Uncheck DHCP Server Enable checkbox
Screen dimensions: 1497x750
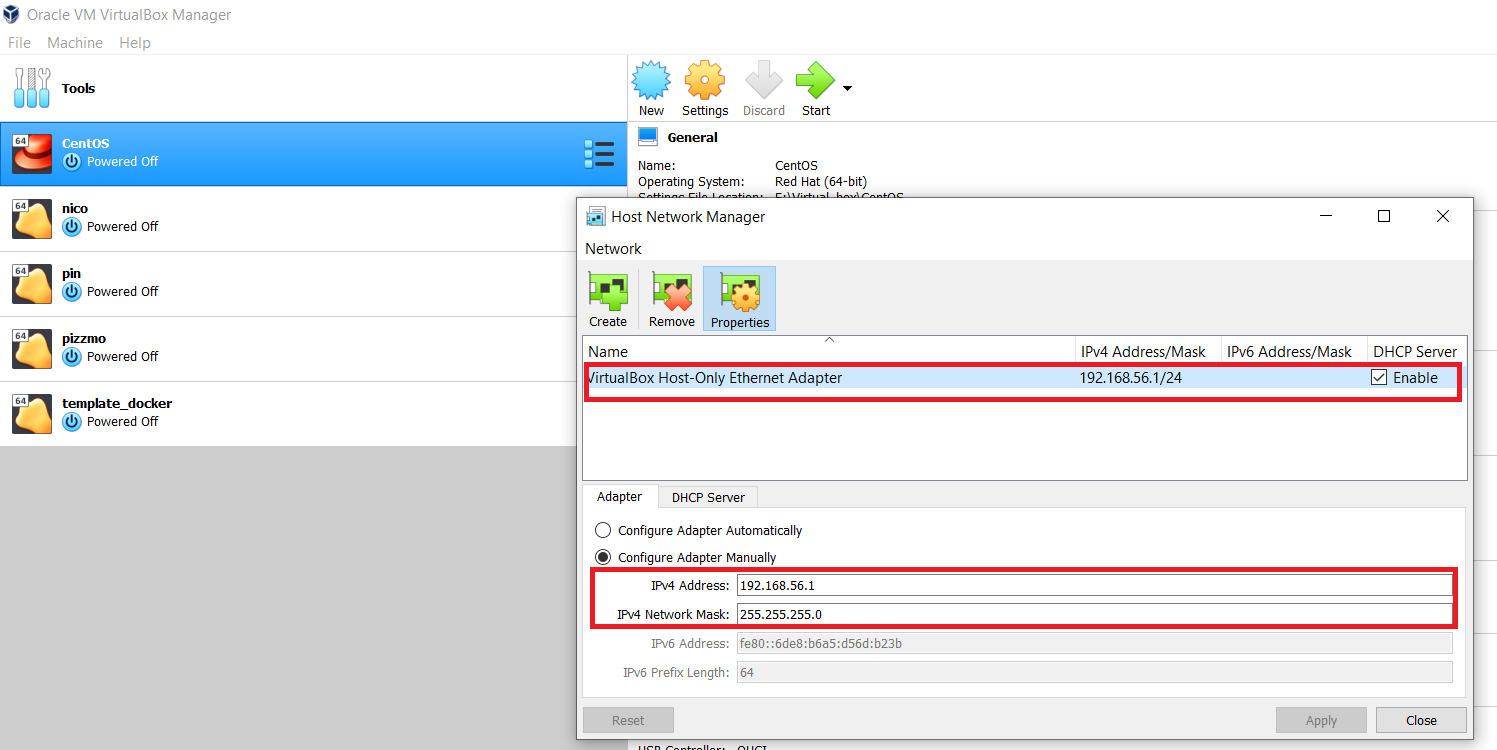[1380, 378]
